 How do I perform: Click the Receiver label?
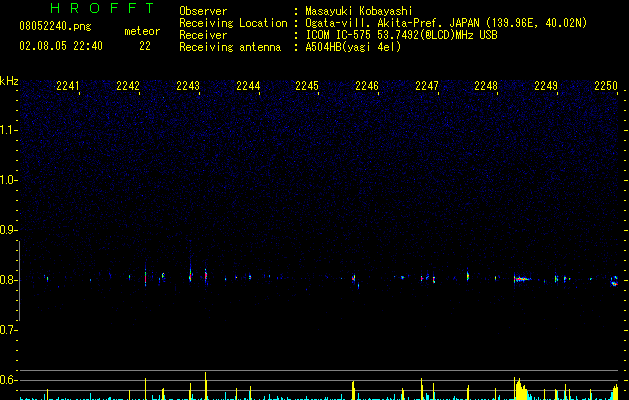coord(203,35)
